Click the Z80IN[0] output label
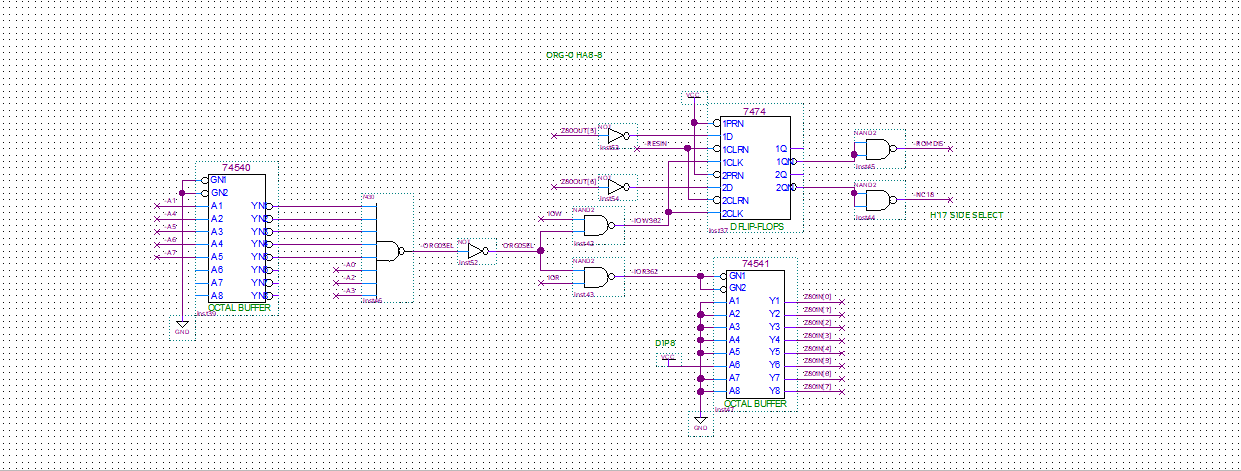Viewport: 1241px width, 471px height. point(817,297)
